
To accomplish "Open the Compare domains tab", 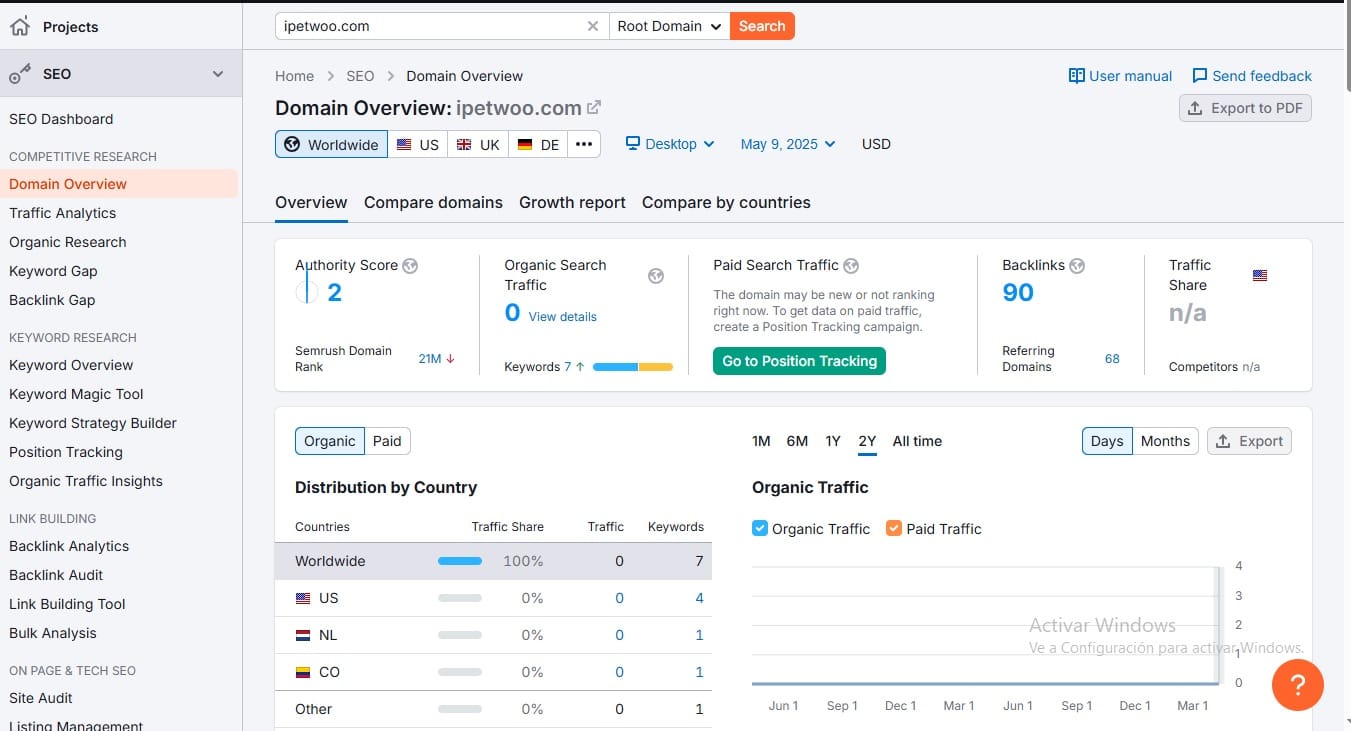I will point(433,202).
